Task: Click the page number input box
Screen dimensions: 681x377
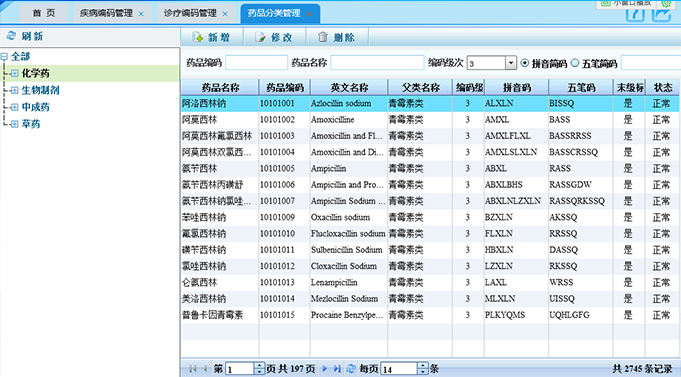Action: pos(240,369)
